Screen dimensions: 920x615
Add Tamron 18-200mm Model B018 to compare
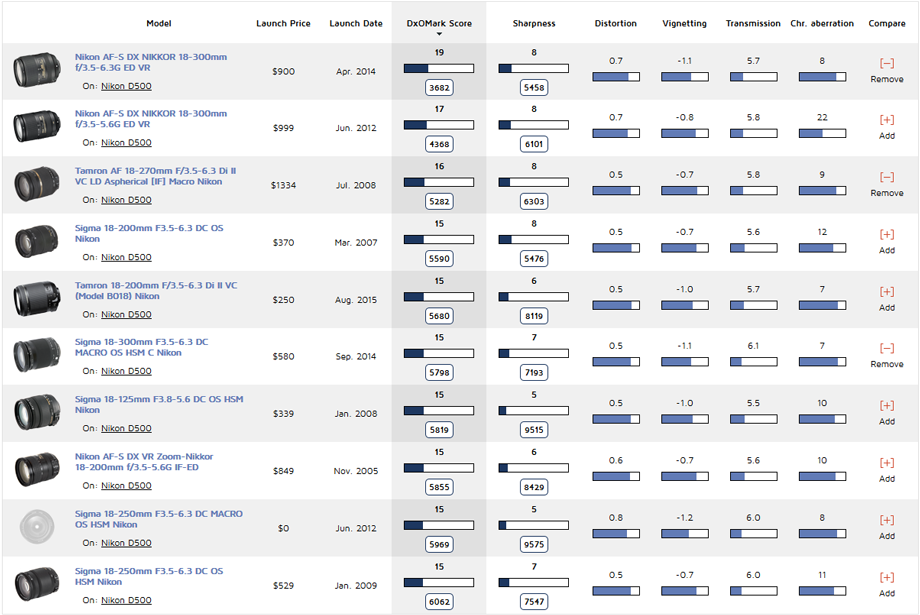887,299
